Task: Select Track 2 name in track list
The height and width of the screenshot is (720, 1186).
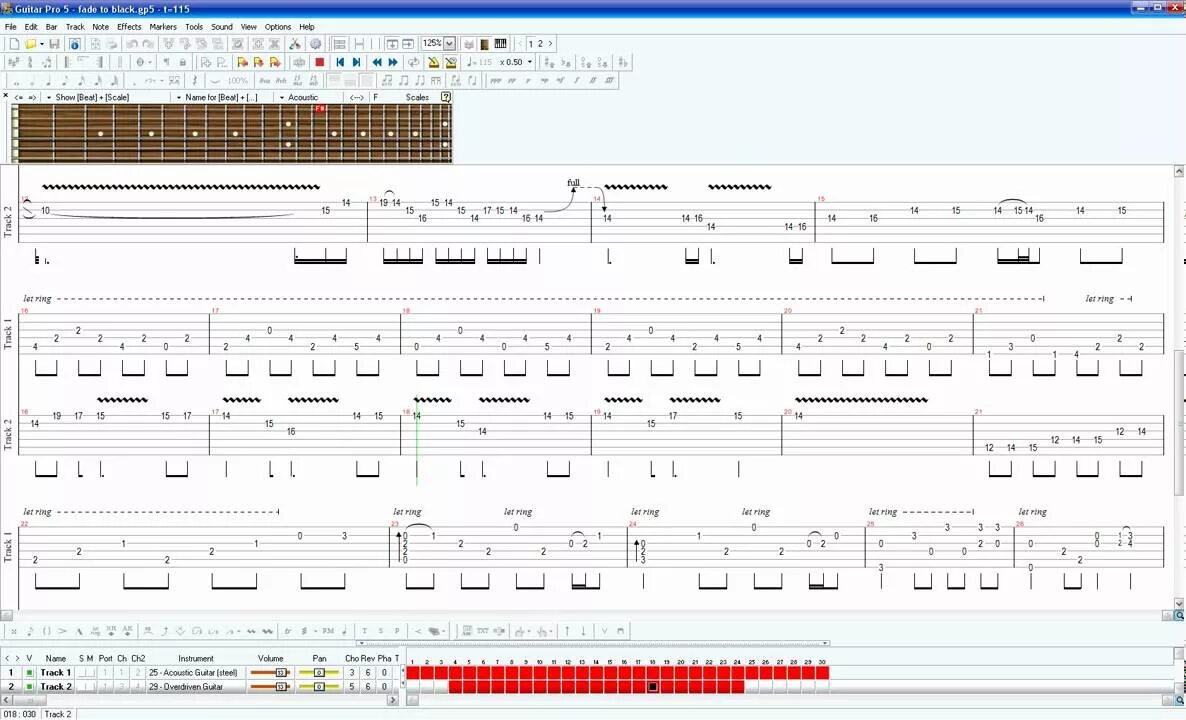Action: tap(56, 687)
